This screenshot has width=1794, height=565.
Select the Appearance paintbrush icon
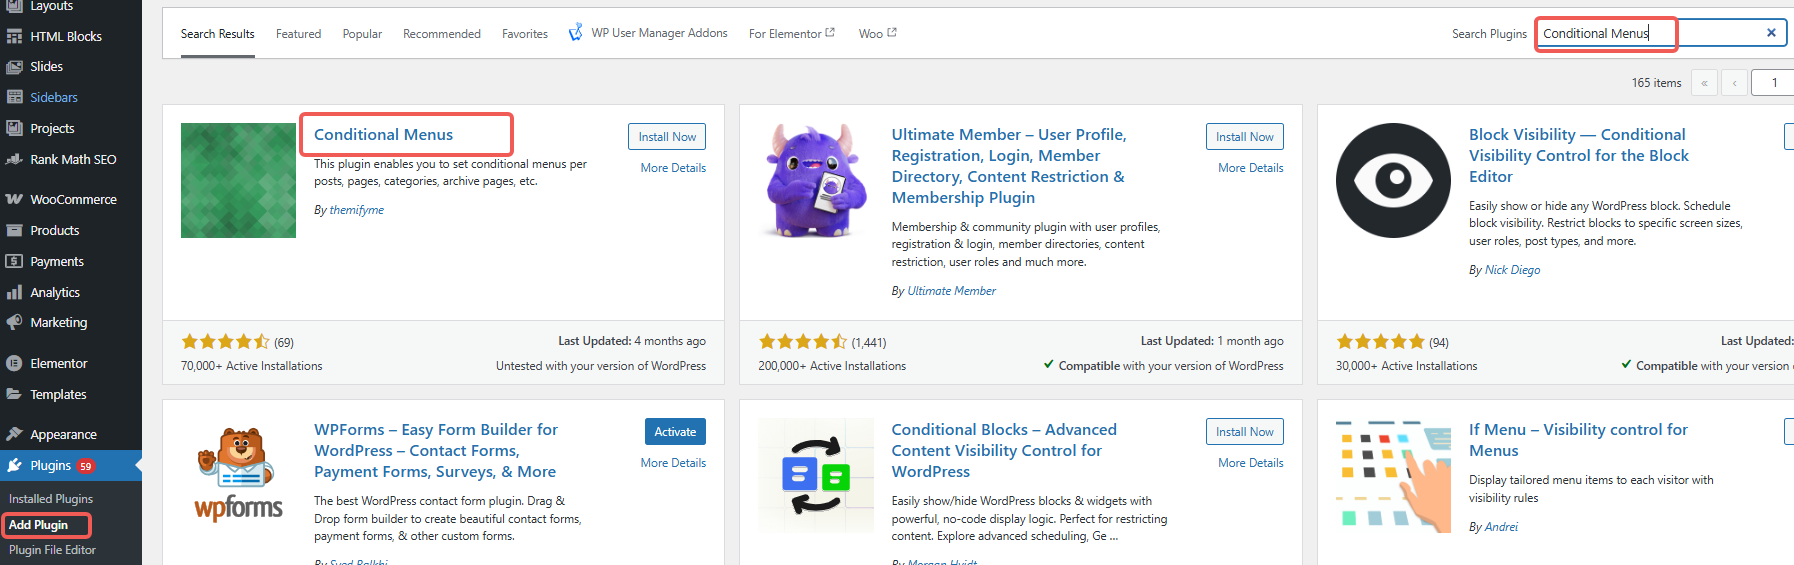[14, 434]
